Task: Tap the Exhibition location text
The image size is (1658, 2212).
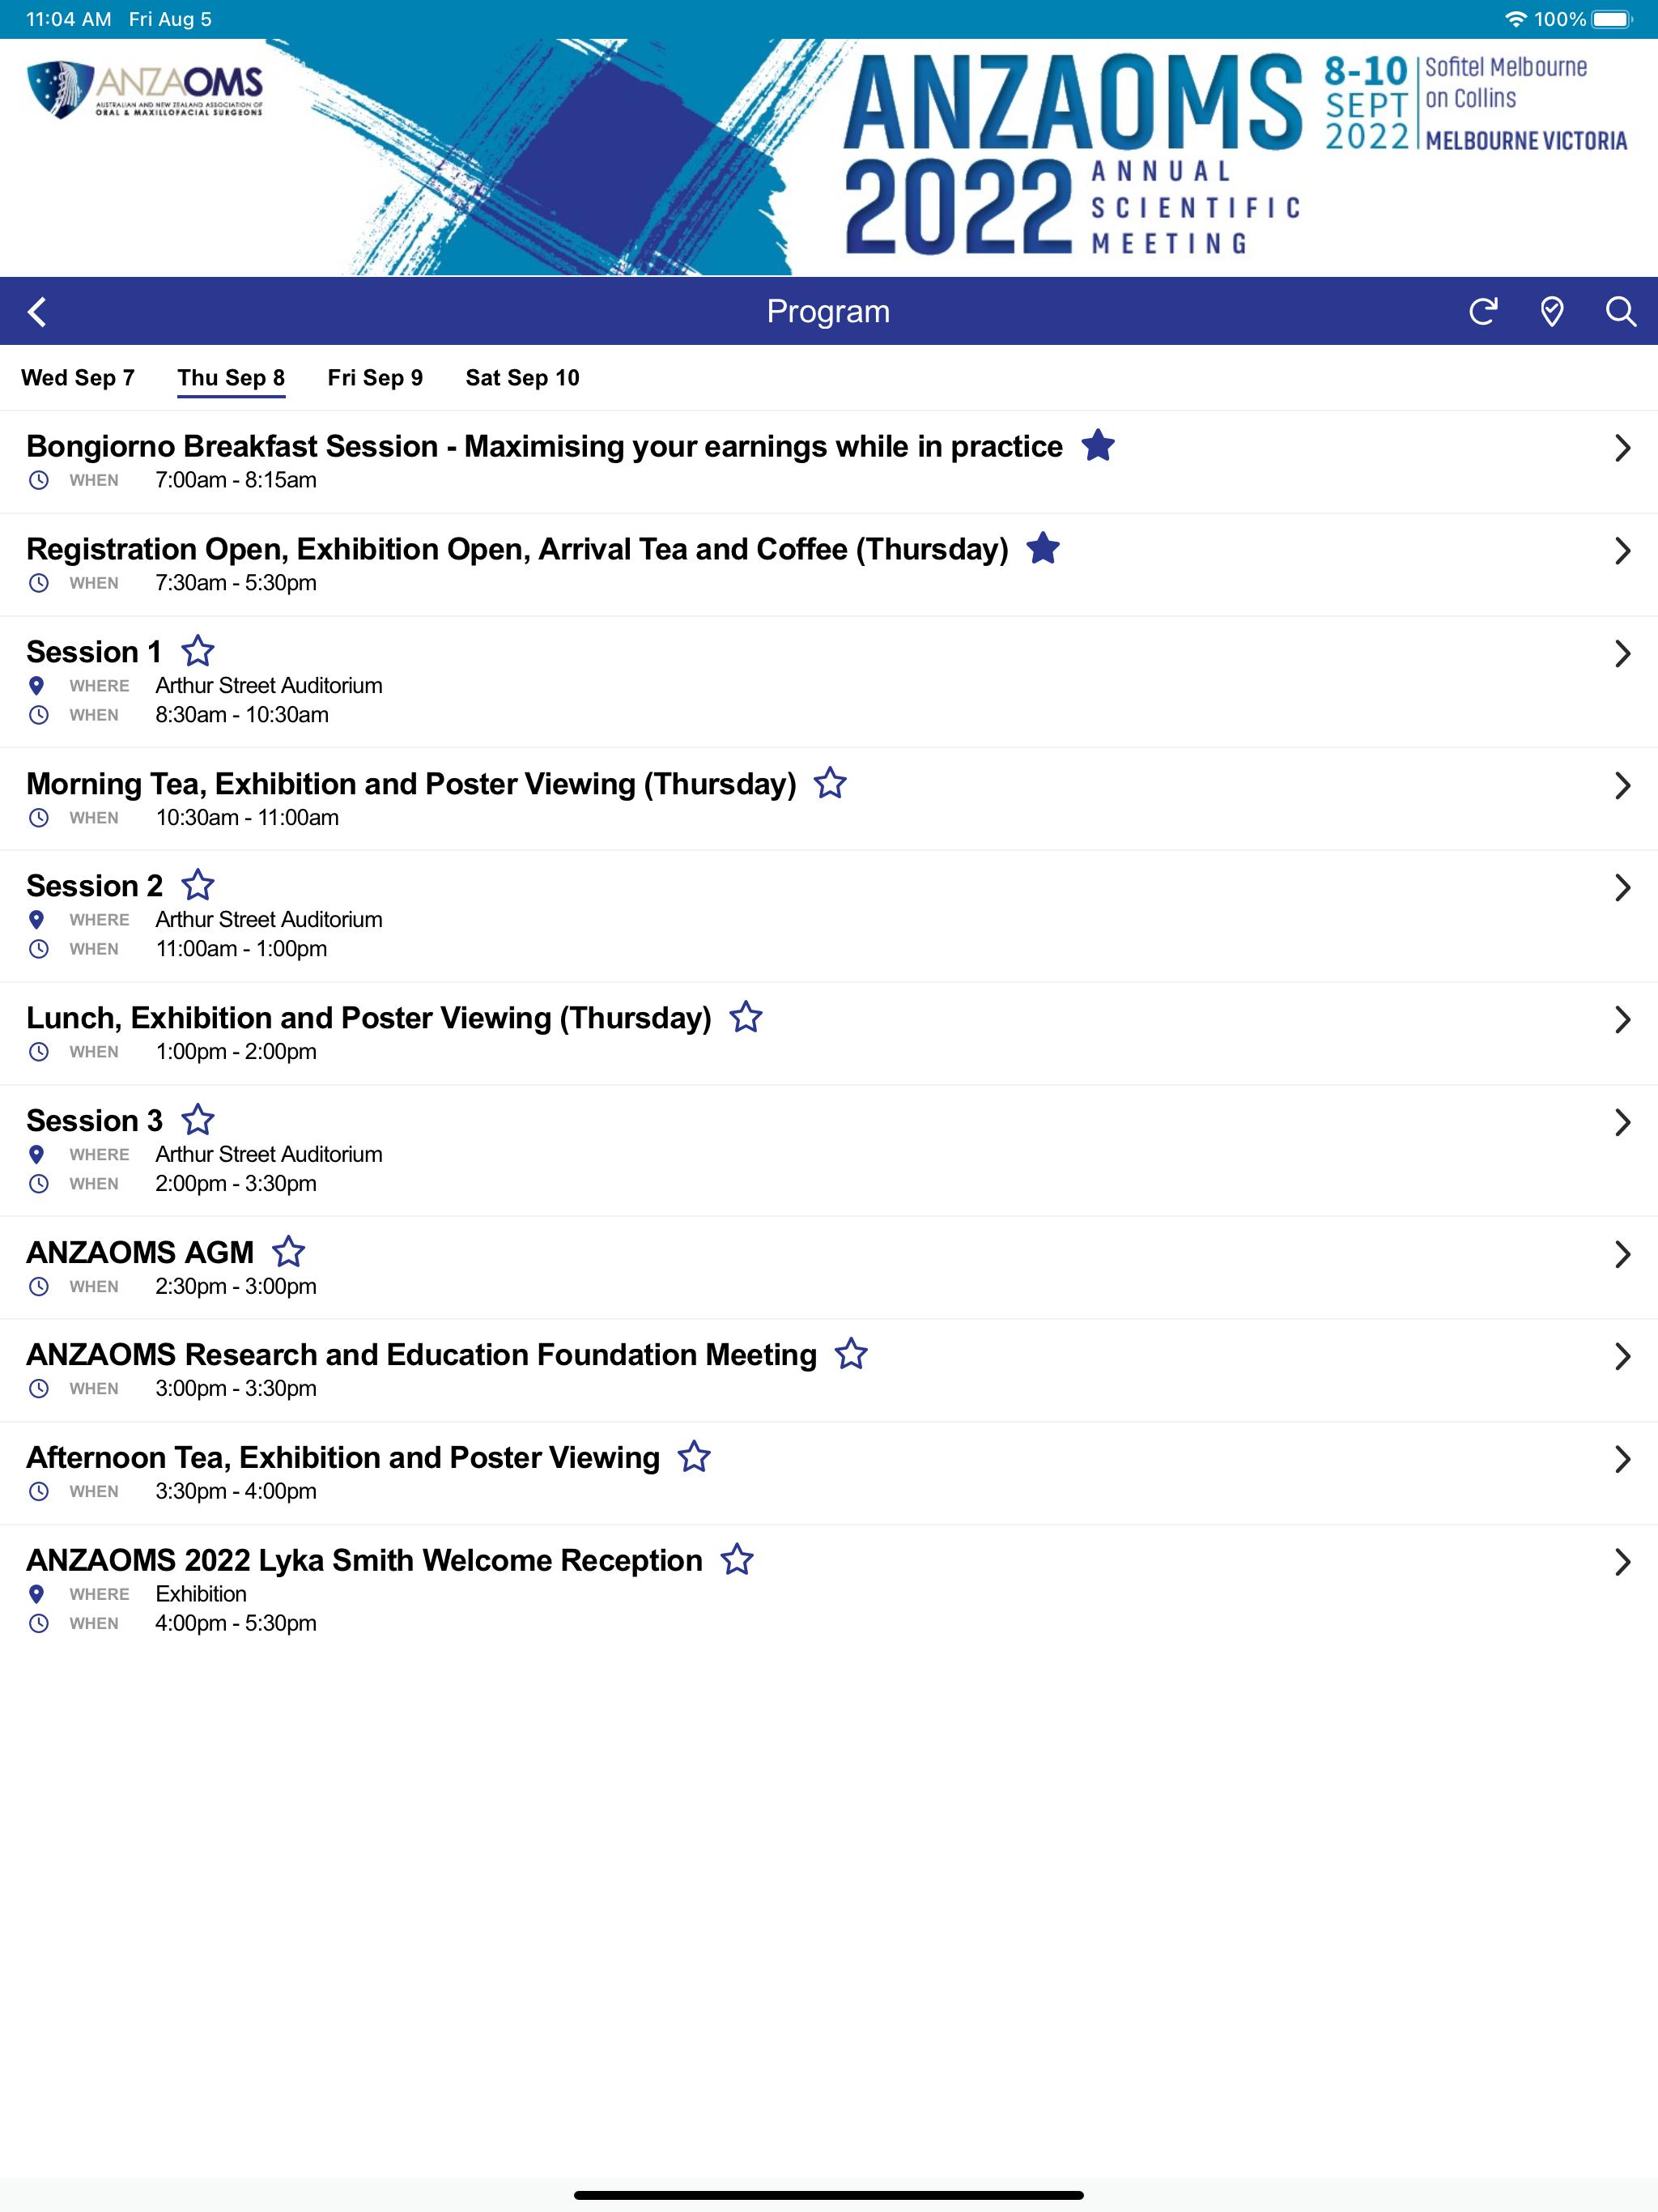Action: click(x=201, y=1594)
